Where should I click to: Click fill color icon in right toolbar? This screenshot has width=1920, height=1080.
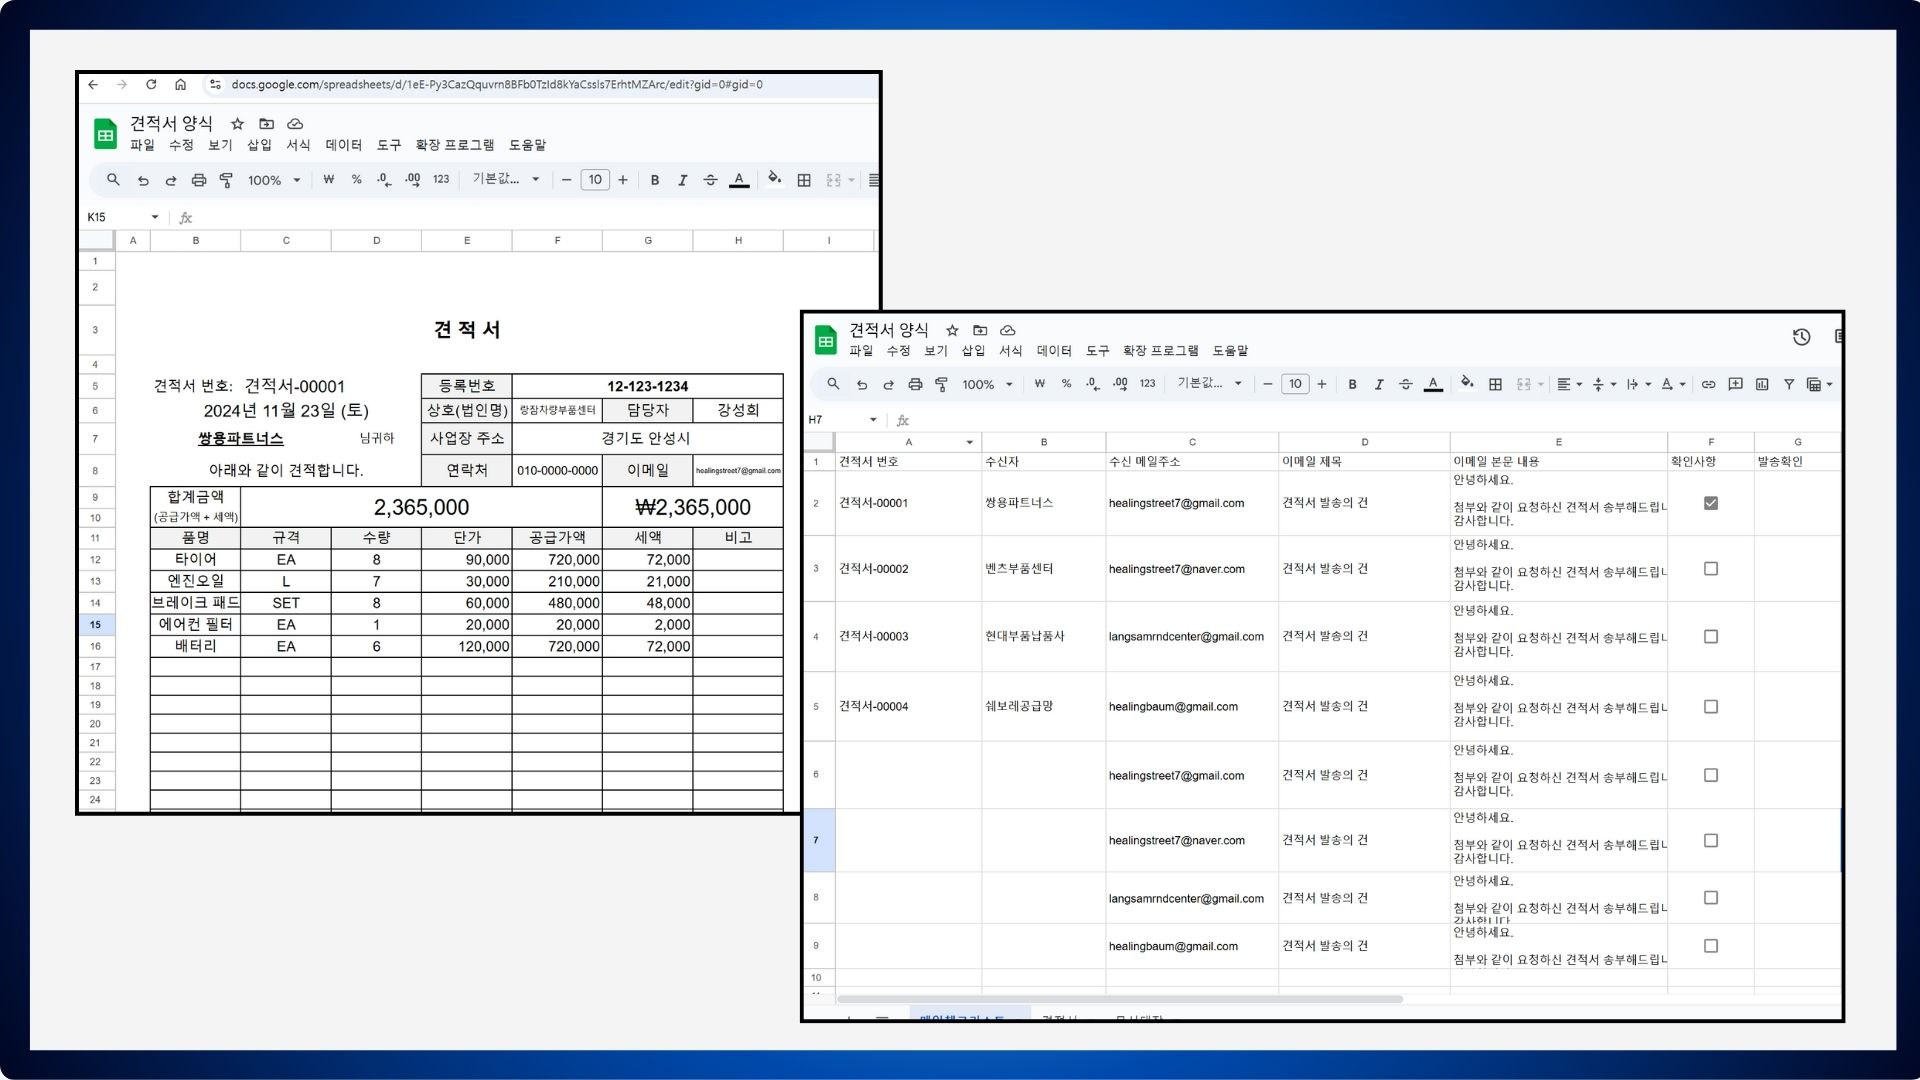[x=1466, y=383]
